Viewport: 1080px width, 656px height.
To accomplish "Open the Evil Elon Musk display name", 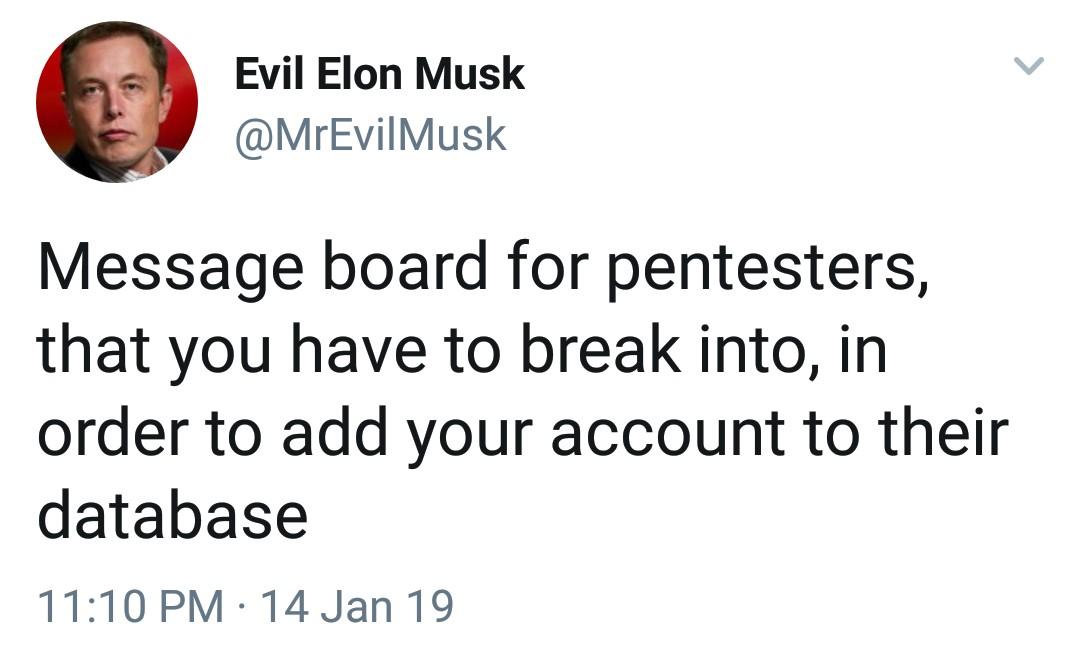I will 380,74.
